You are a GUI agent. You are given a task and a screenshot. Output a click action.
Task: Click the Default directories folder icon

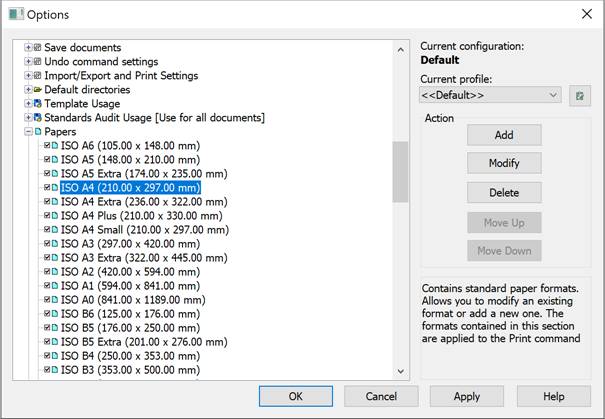point(38,90)
